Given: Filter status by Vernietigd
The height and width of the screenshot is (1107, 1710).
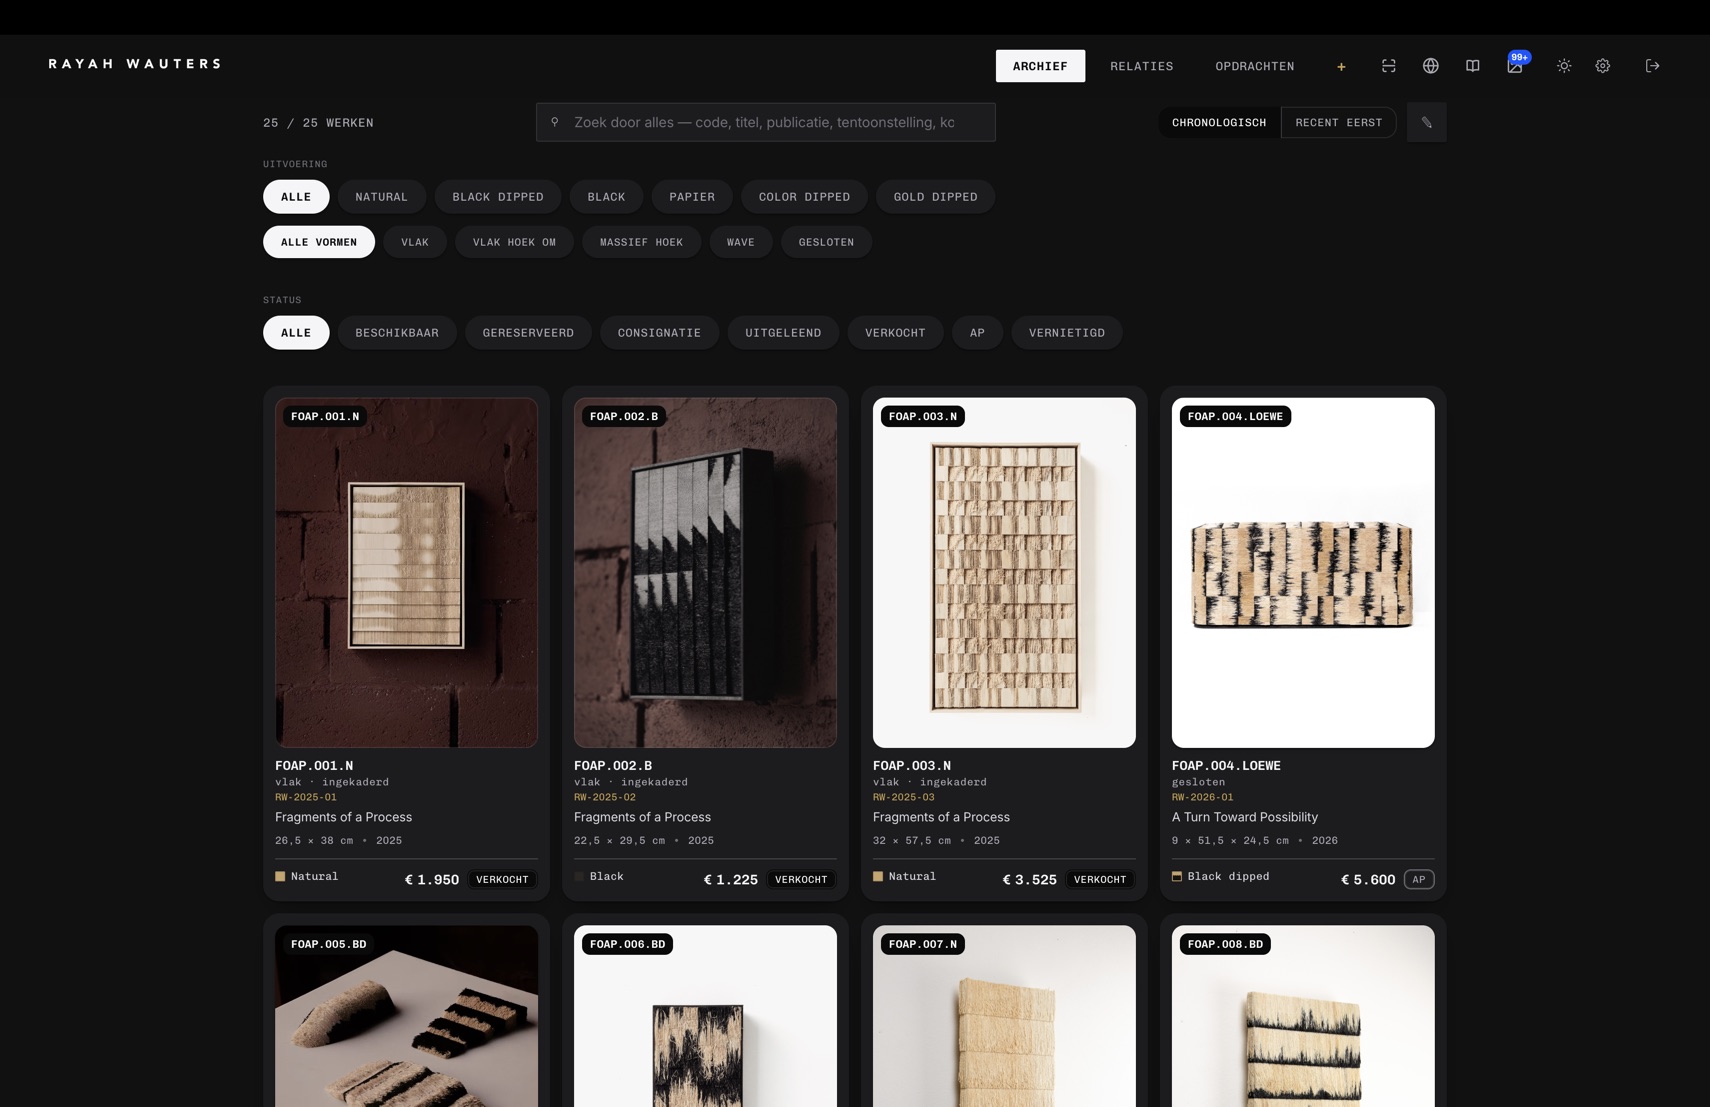Looking at the screenshot, I should pyautogui.click(x=1067, y=333).
